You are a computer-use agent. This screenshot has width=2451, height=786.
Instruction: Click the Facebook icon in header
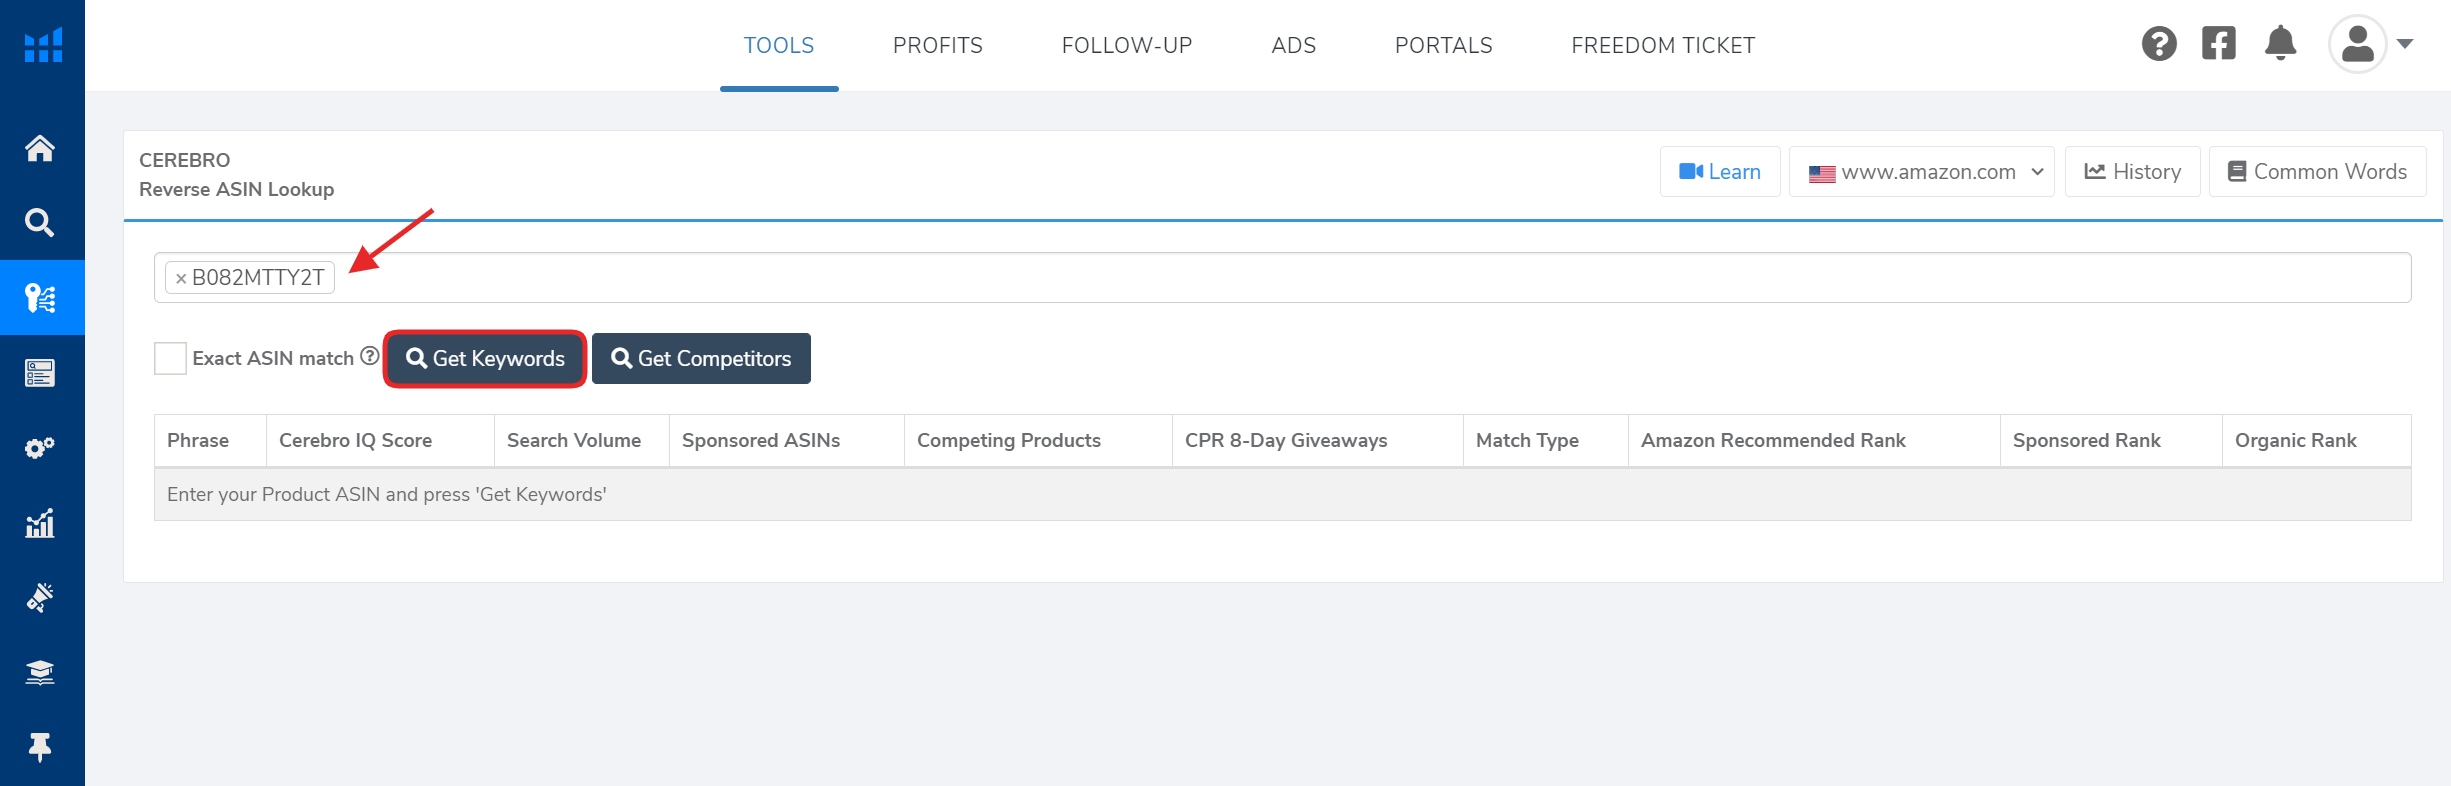click(2218, 44)
